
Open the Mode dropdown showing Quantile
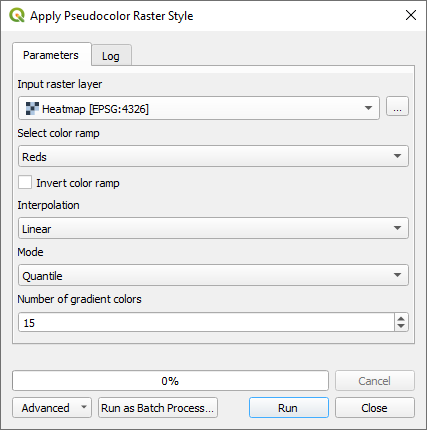pyautogui.click(x=213, y=275)
